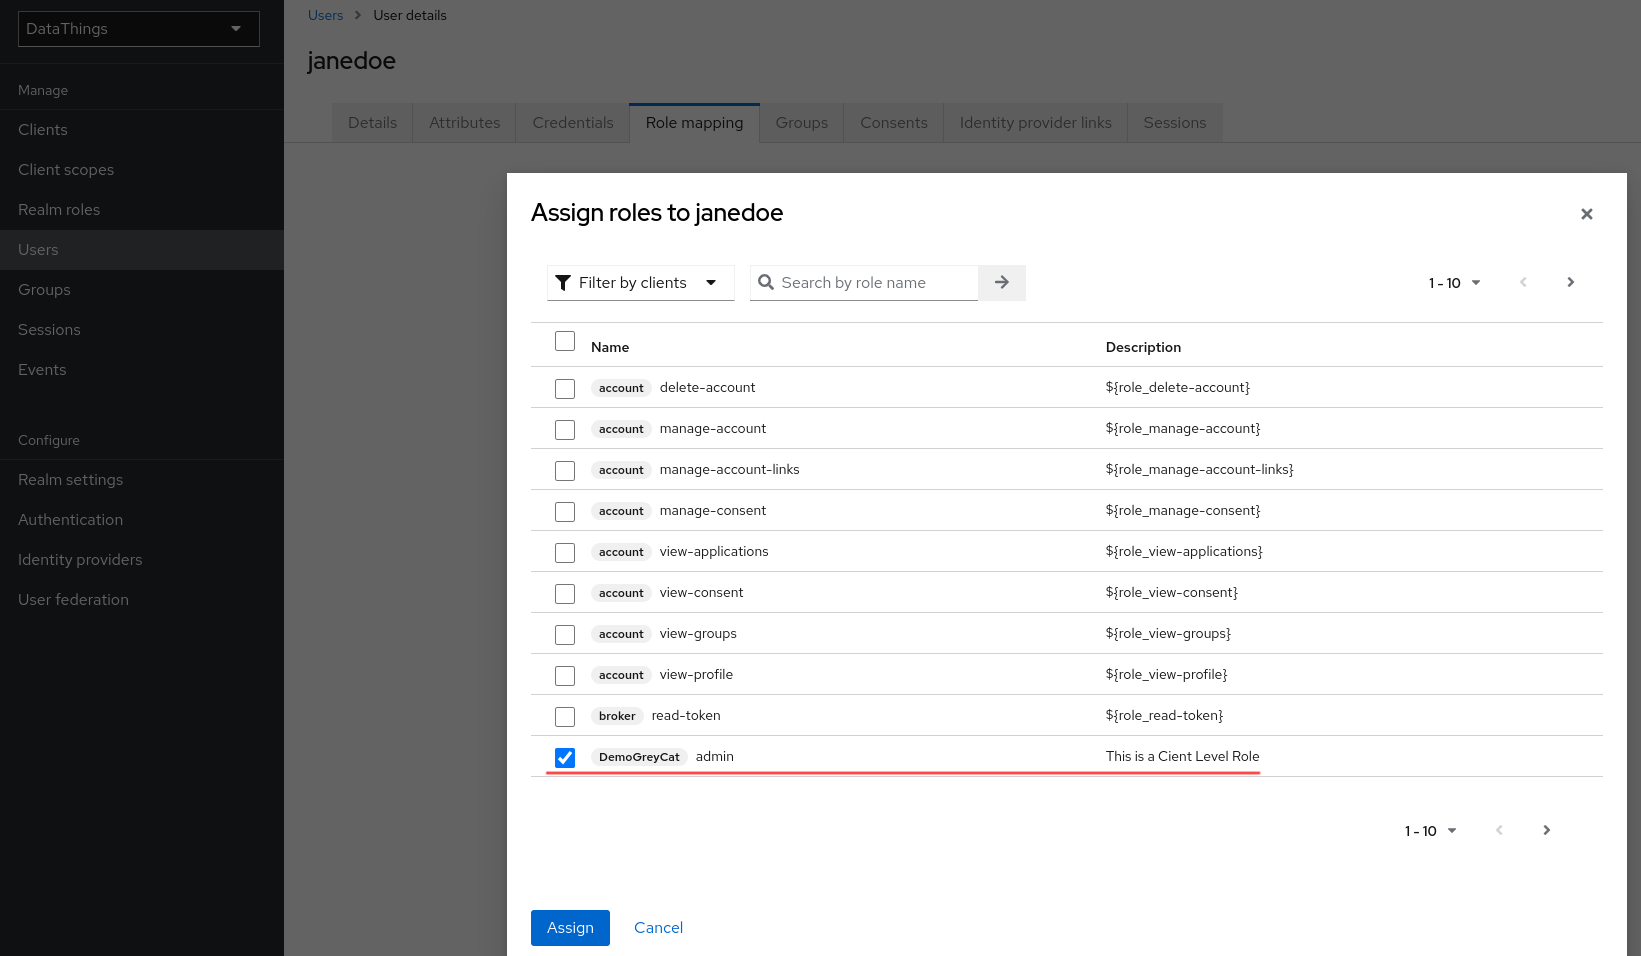Click the Assign button

[x=570, y=928]
